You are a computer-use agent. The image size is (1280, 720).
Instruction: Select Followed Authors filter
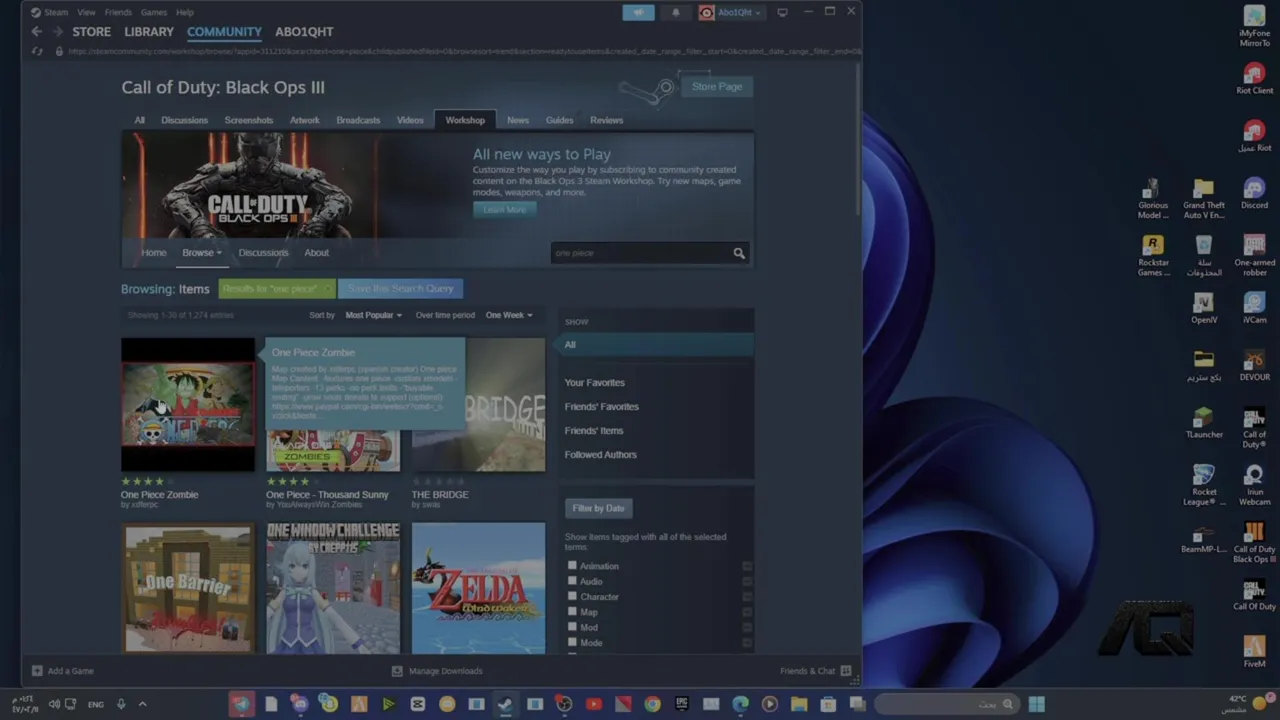[x=600, y=455]
